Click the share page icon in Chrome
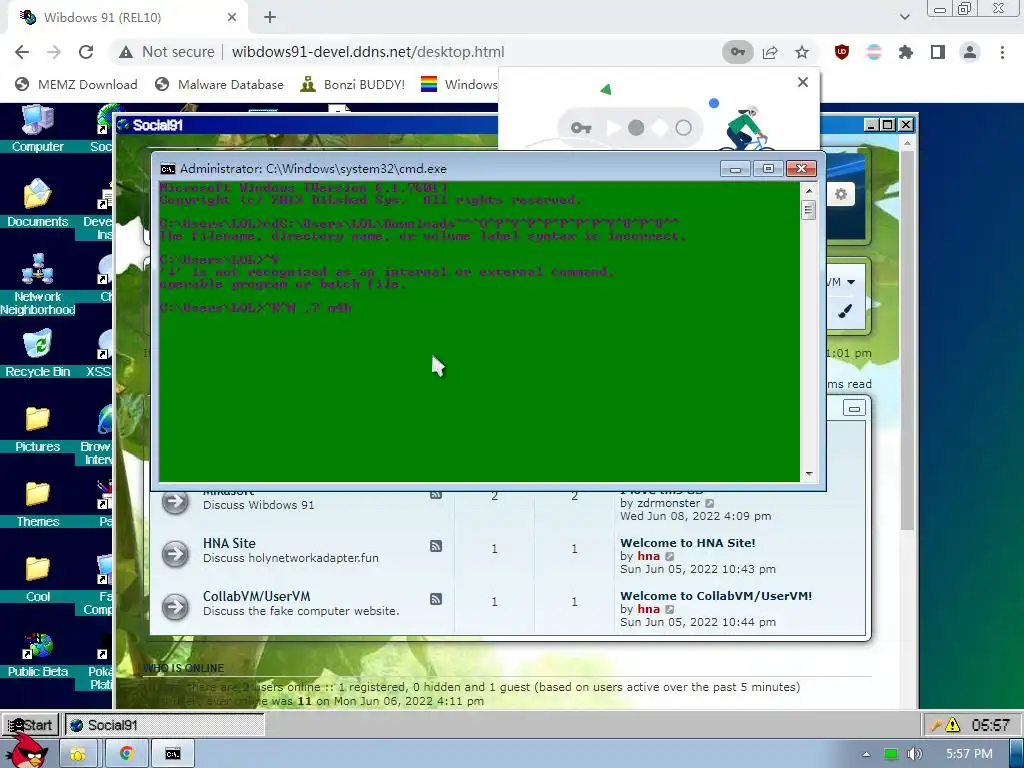The height and width of the screenshot is (768, 1024). tap(770, 52)
